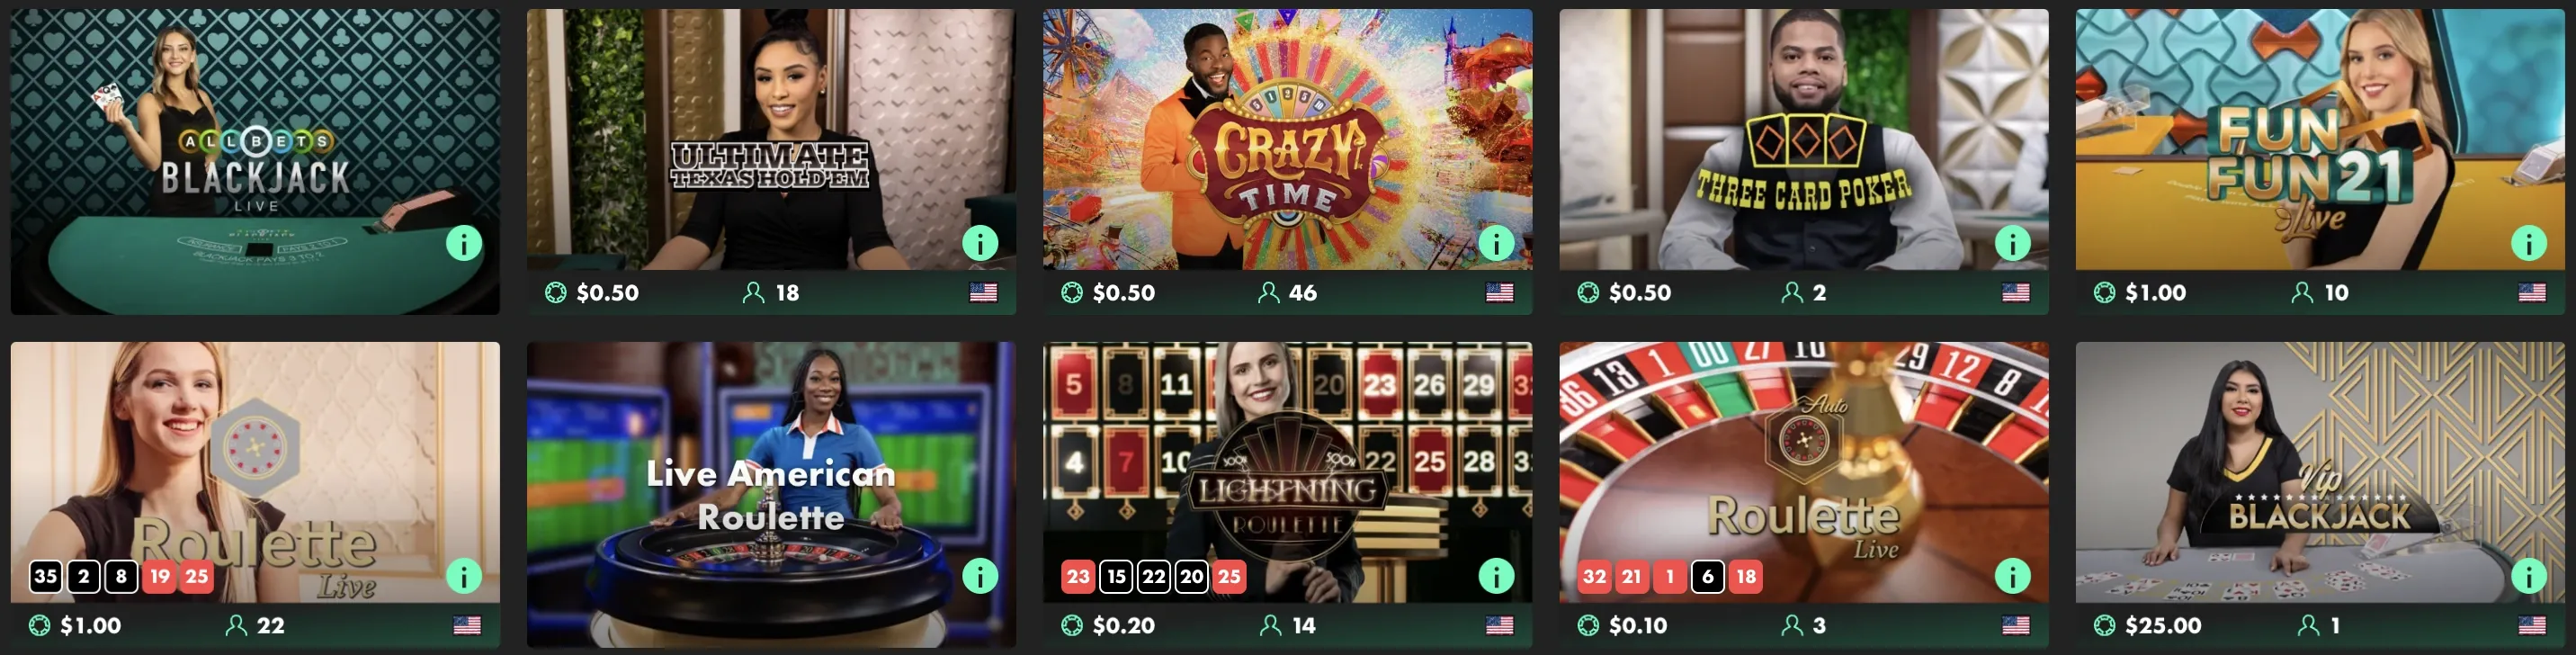Click the US flag under Fun 21
Screen dimensions: 2576x655
coord(2532,293)
